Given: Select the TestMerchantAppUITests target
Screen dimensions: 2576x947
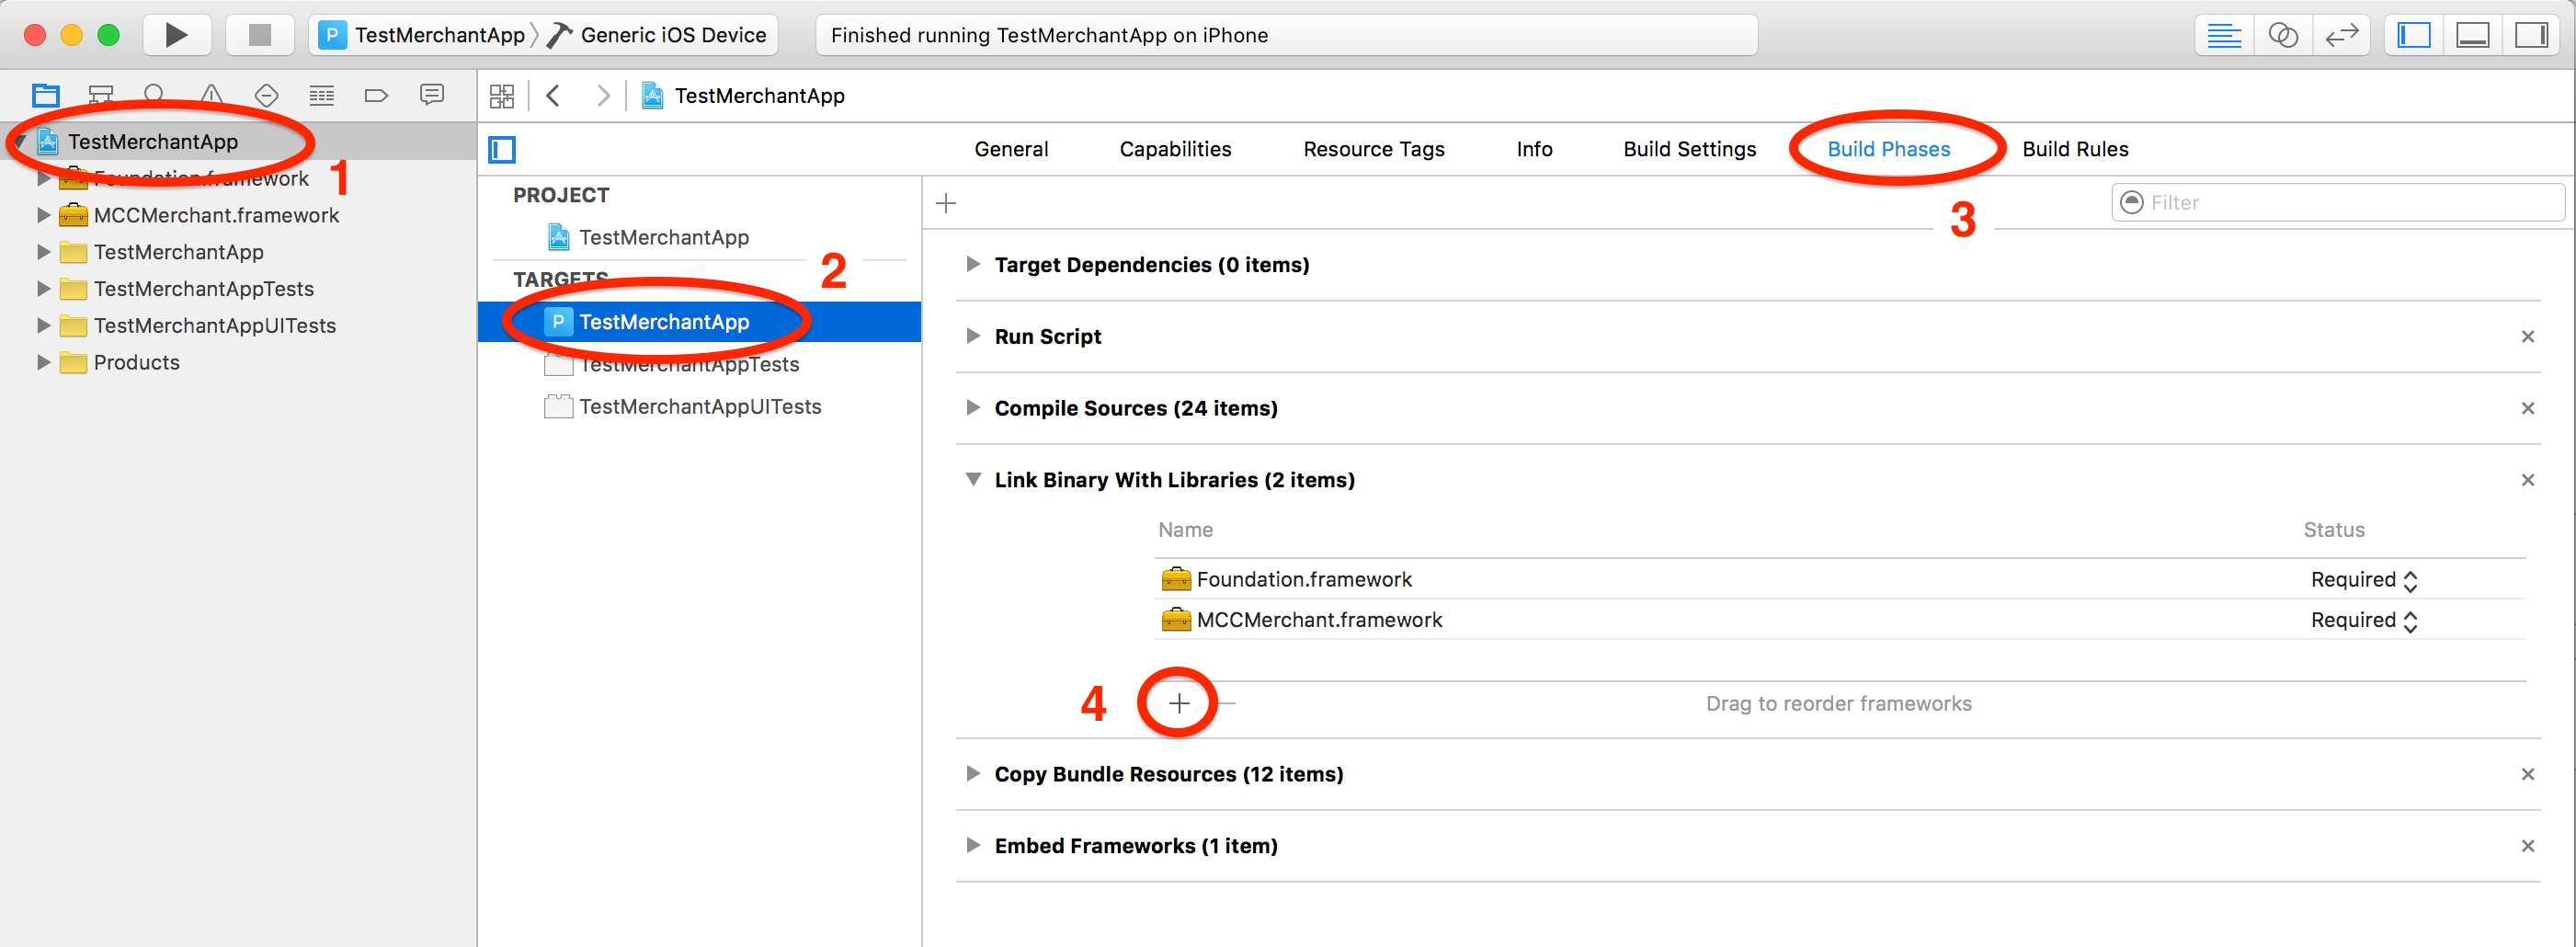Looking at the screenshot, I should [699, 407].
